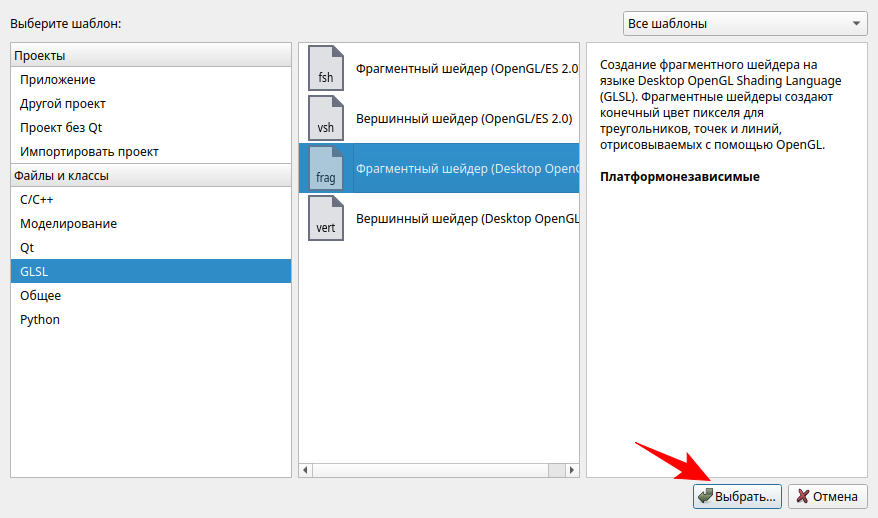Select the «Python» category
Screen dimensions: 878x518
40,320
